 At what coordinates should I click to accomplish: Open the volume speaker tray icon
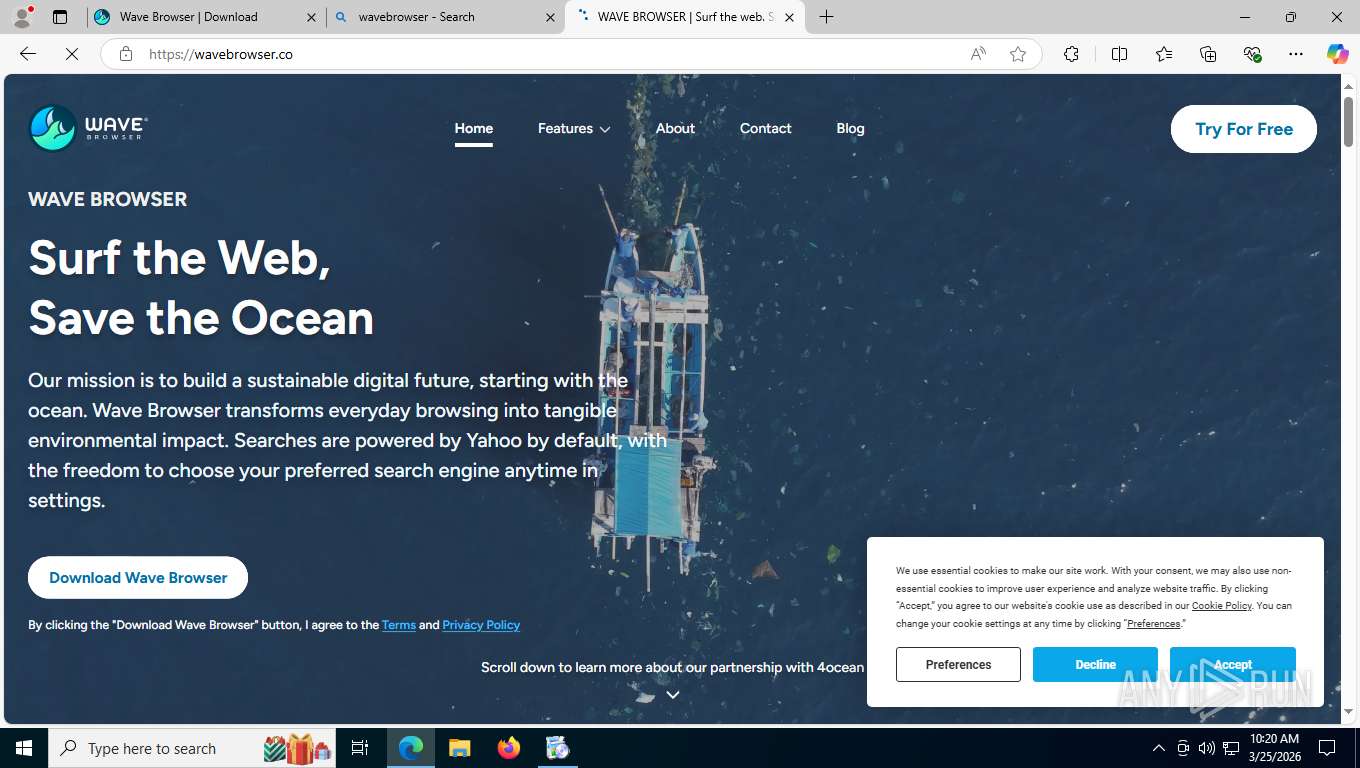point(1207,748)
